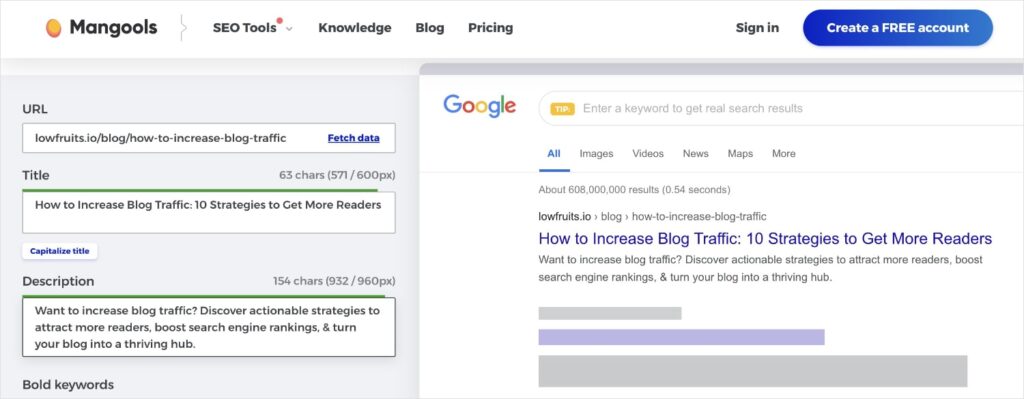Switch to the Videos tab
Image resolution: width=1024 pixels, height=399 pixels.
(x=648, y=154)
